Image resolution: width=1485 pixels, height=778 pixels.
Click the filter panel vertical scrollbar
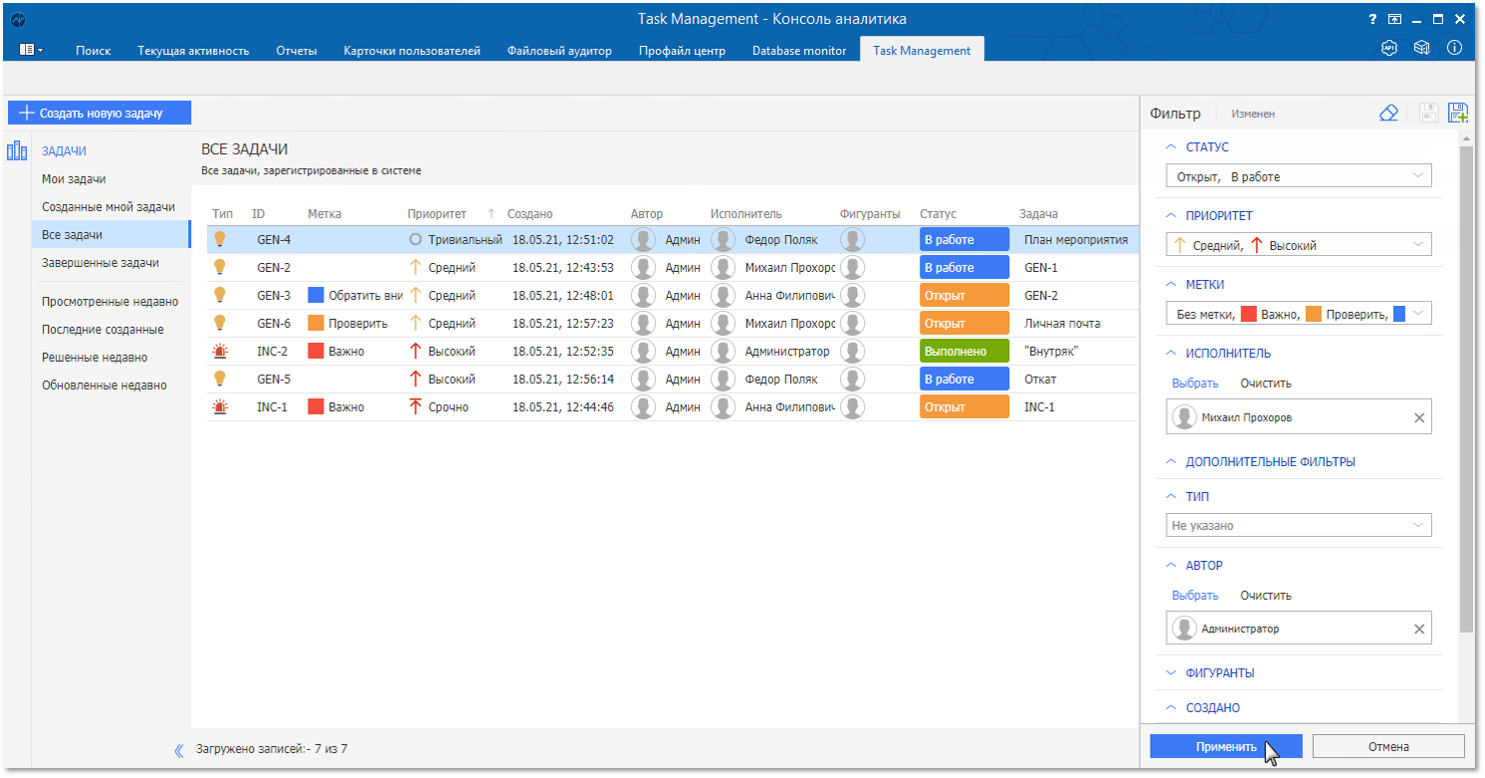[x=1466, y=388]
